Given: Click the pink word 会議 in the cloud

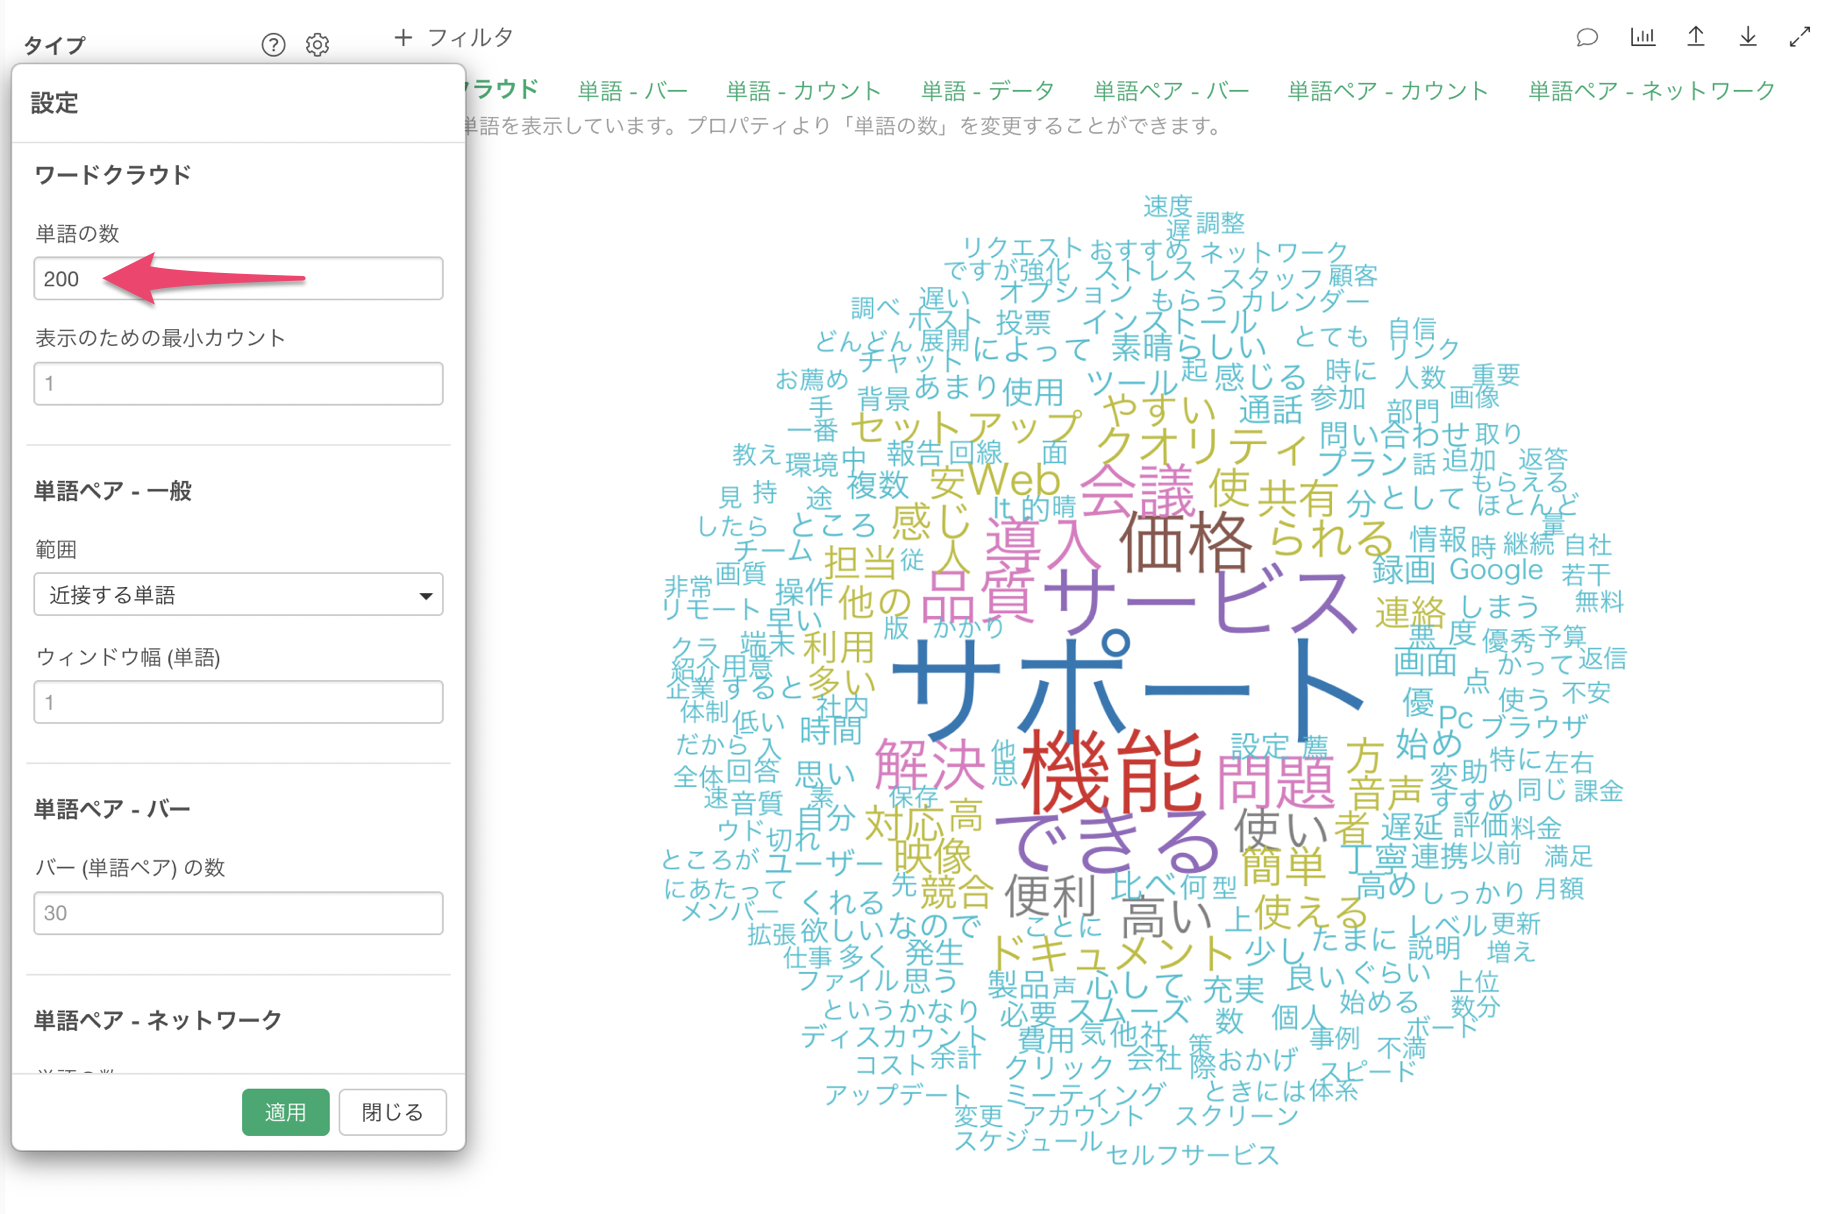Looking at the screenshot, I should click(x=1137, y=490).
